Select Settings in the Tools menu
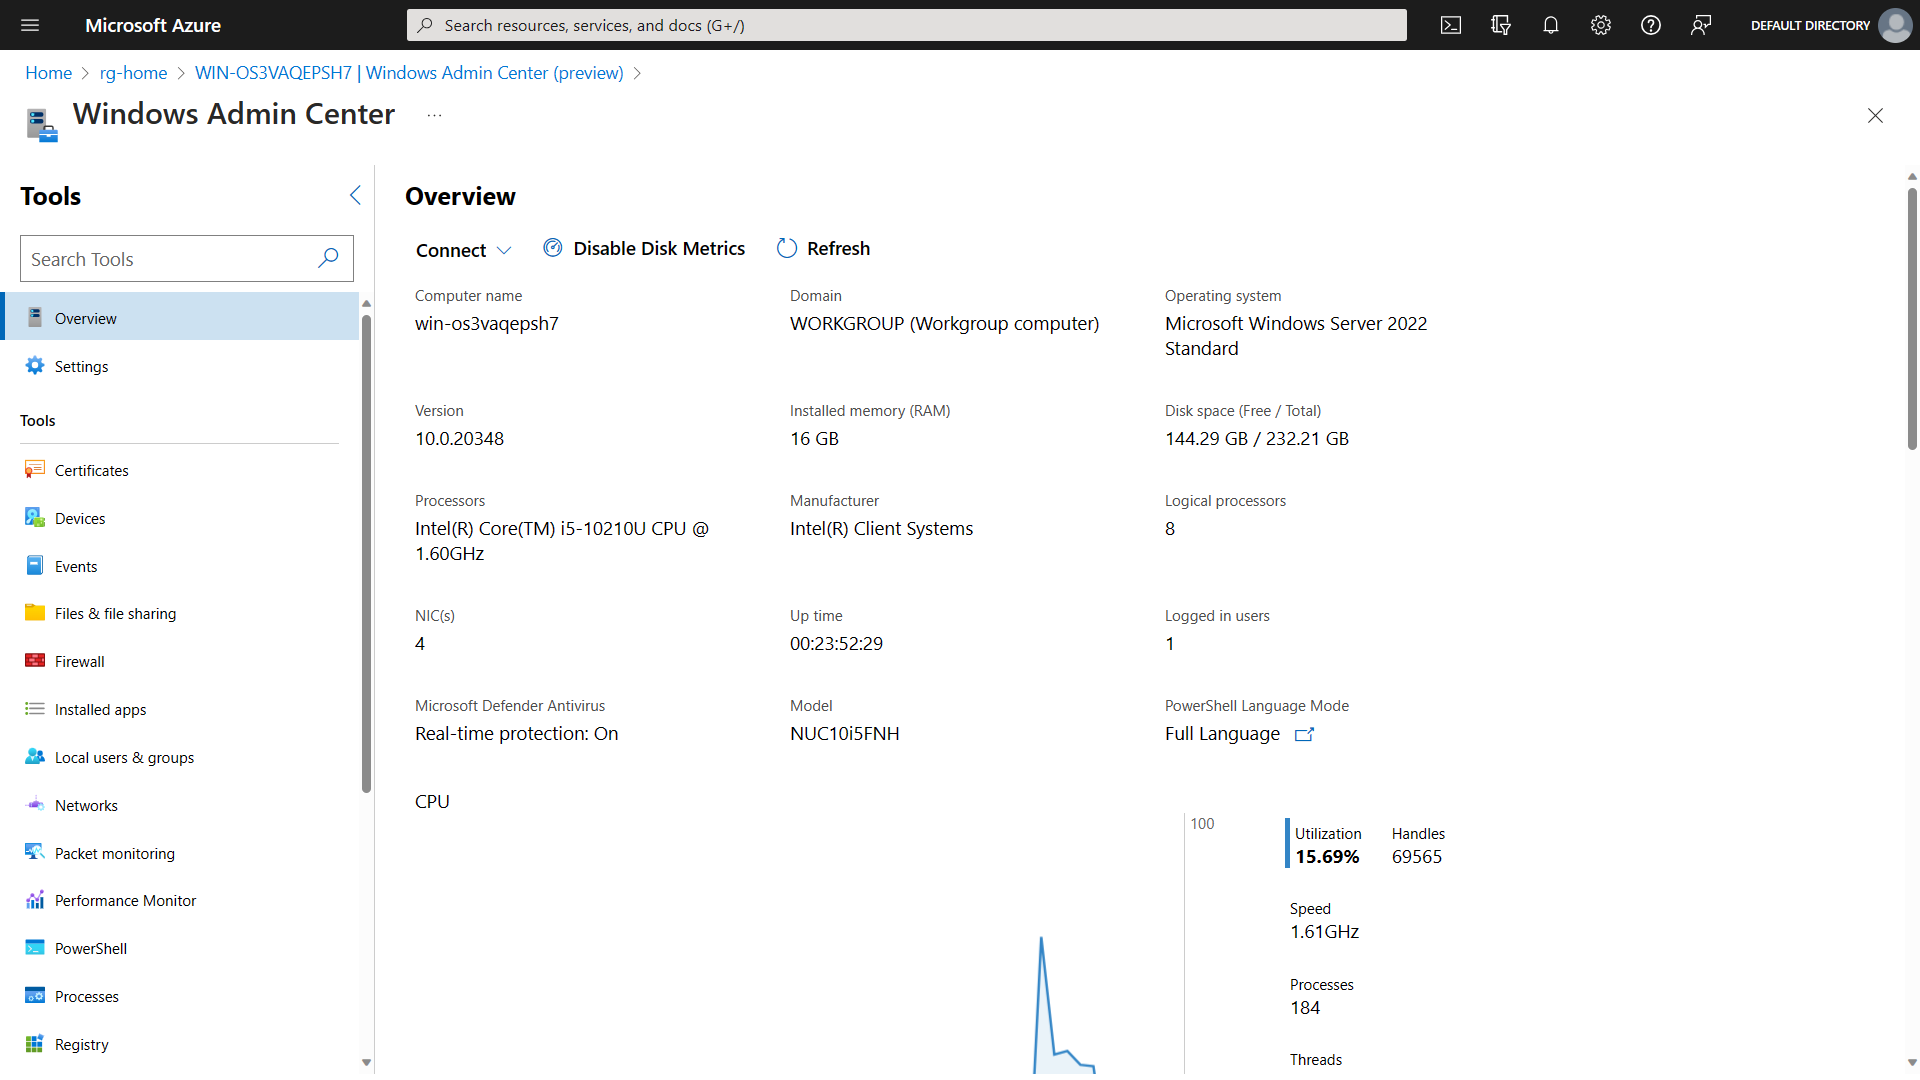The width and height of the screenshot is (1920, 1080). click(x=180, y=366)
